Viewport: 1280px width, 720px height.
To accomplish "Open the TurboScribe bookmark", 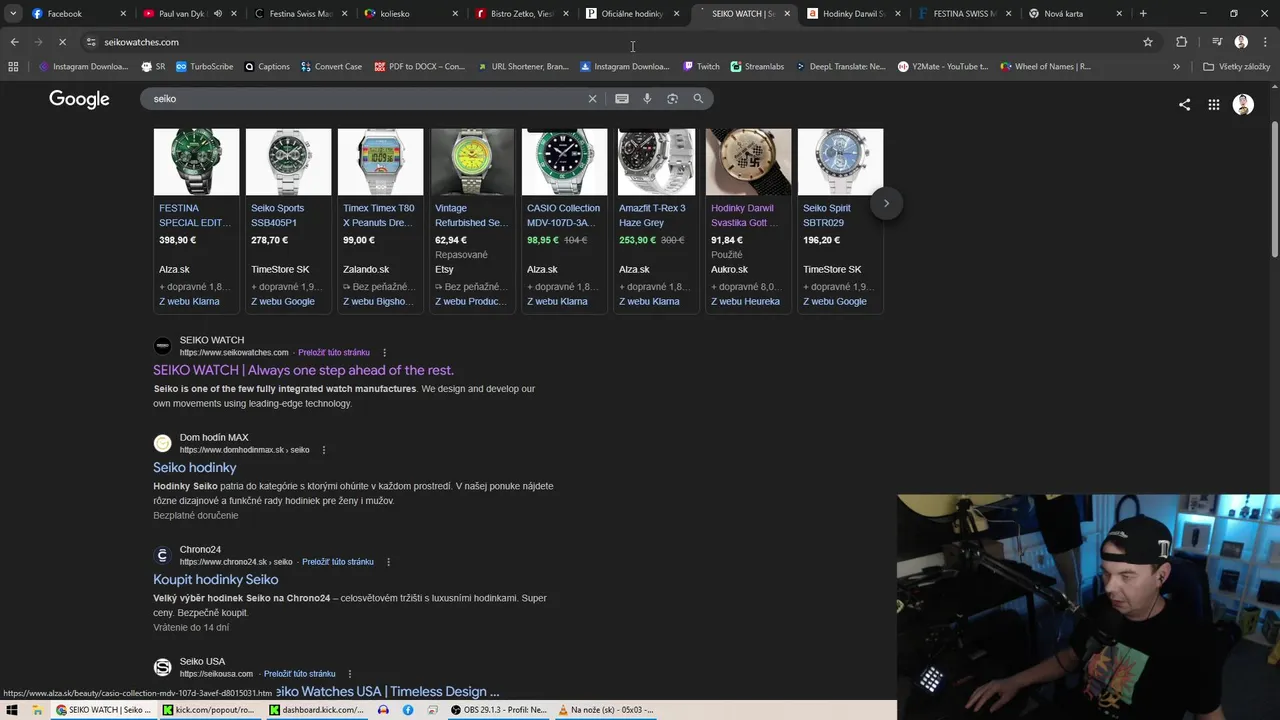I will coord(205,66).
